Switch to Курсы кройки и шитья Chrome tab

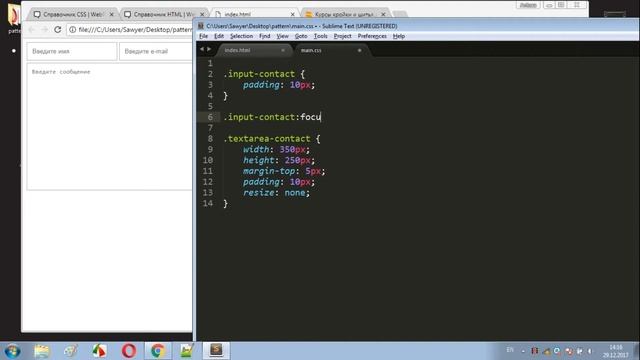pos(344,14)
